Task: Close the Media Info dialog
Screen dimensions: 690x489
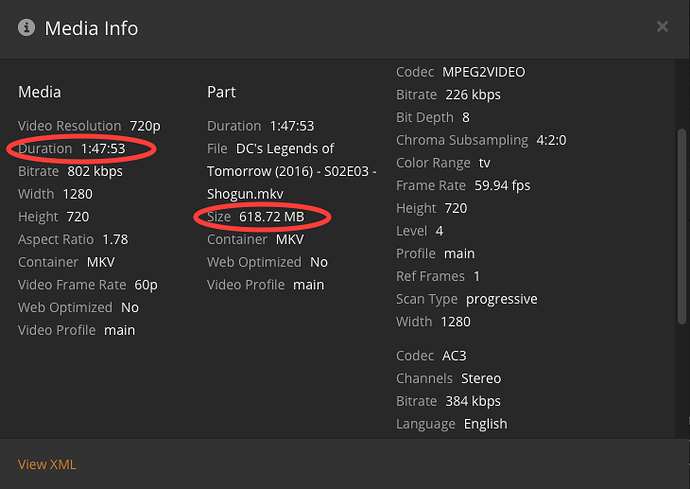Action: pyautogui.click(x=662, y=27)
